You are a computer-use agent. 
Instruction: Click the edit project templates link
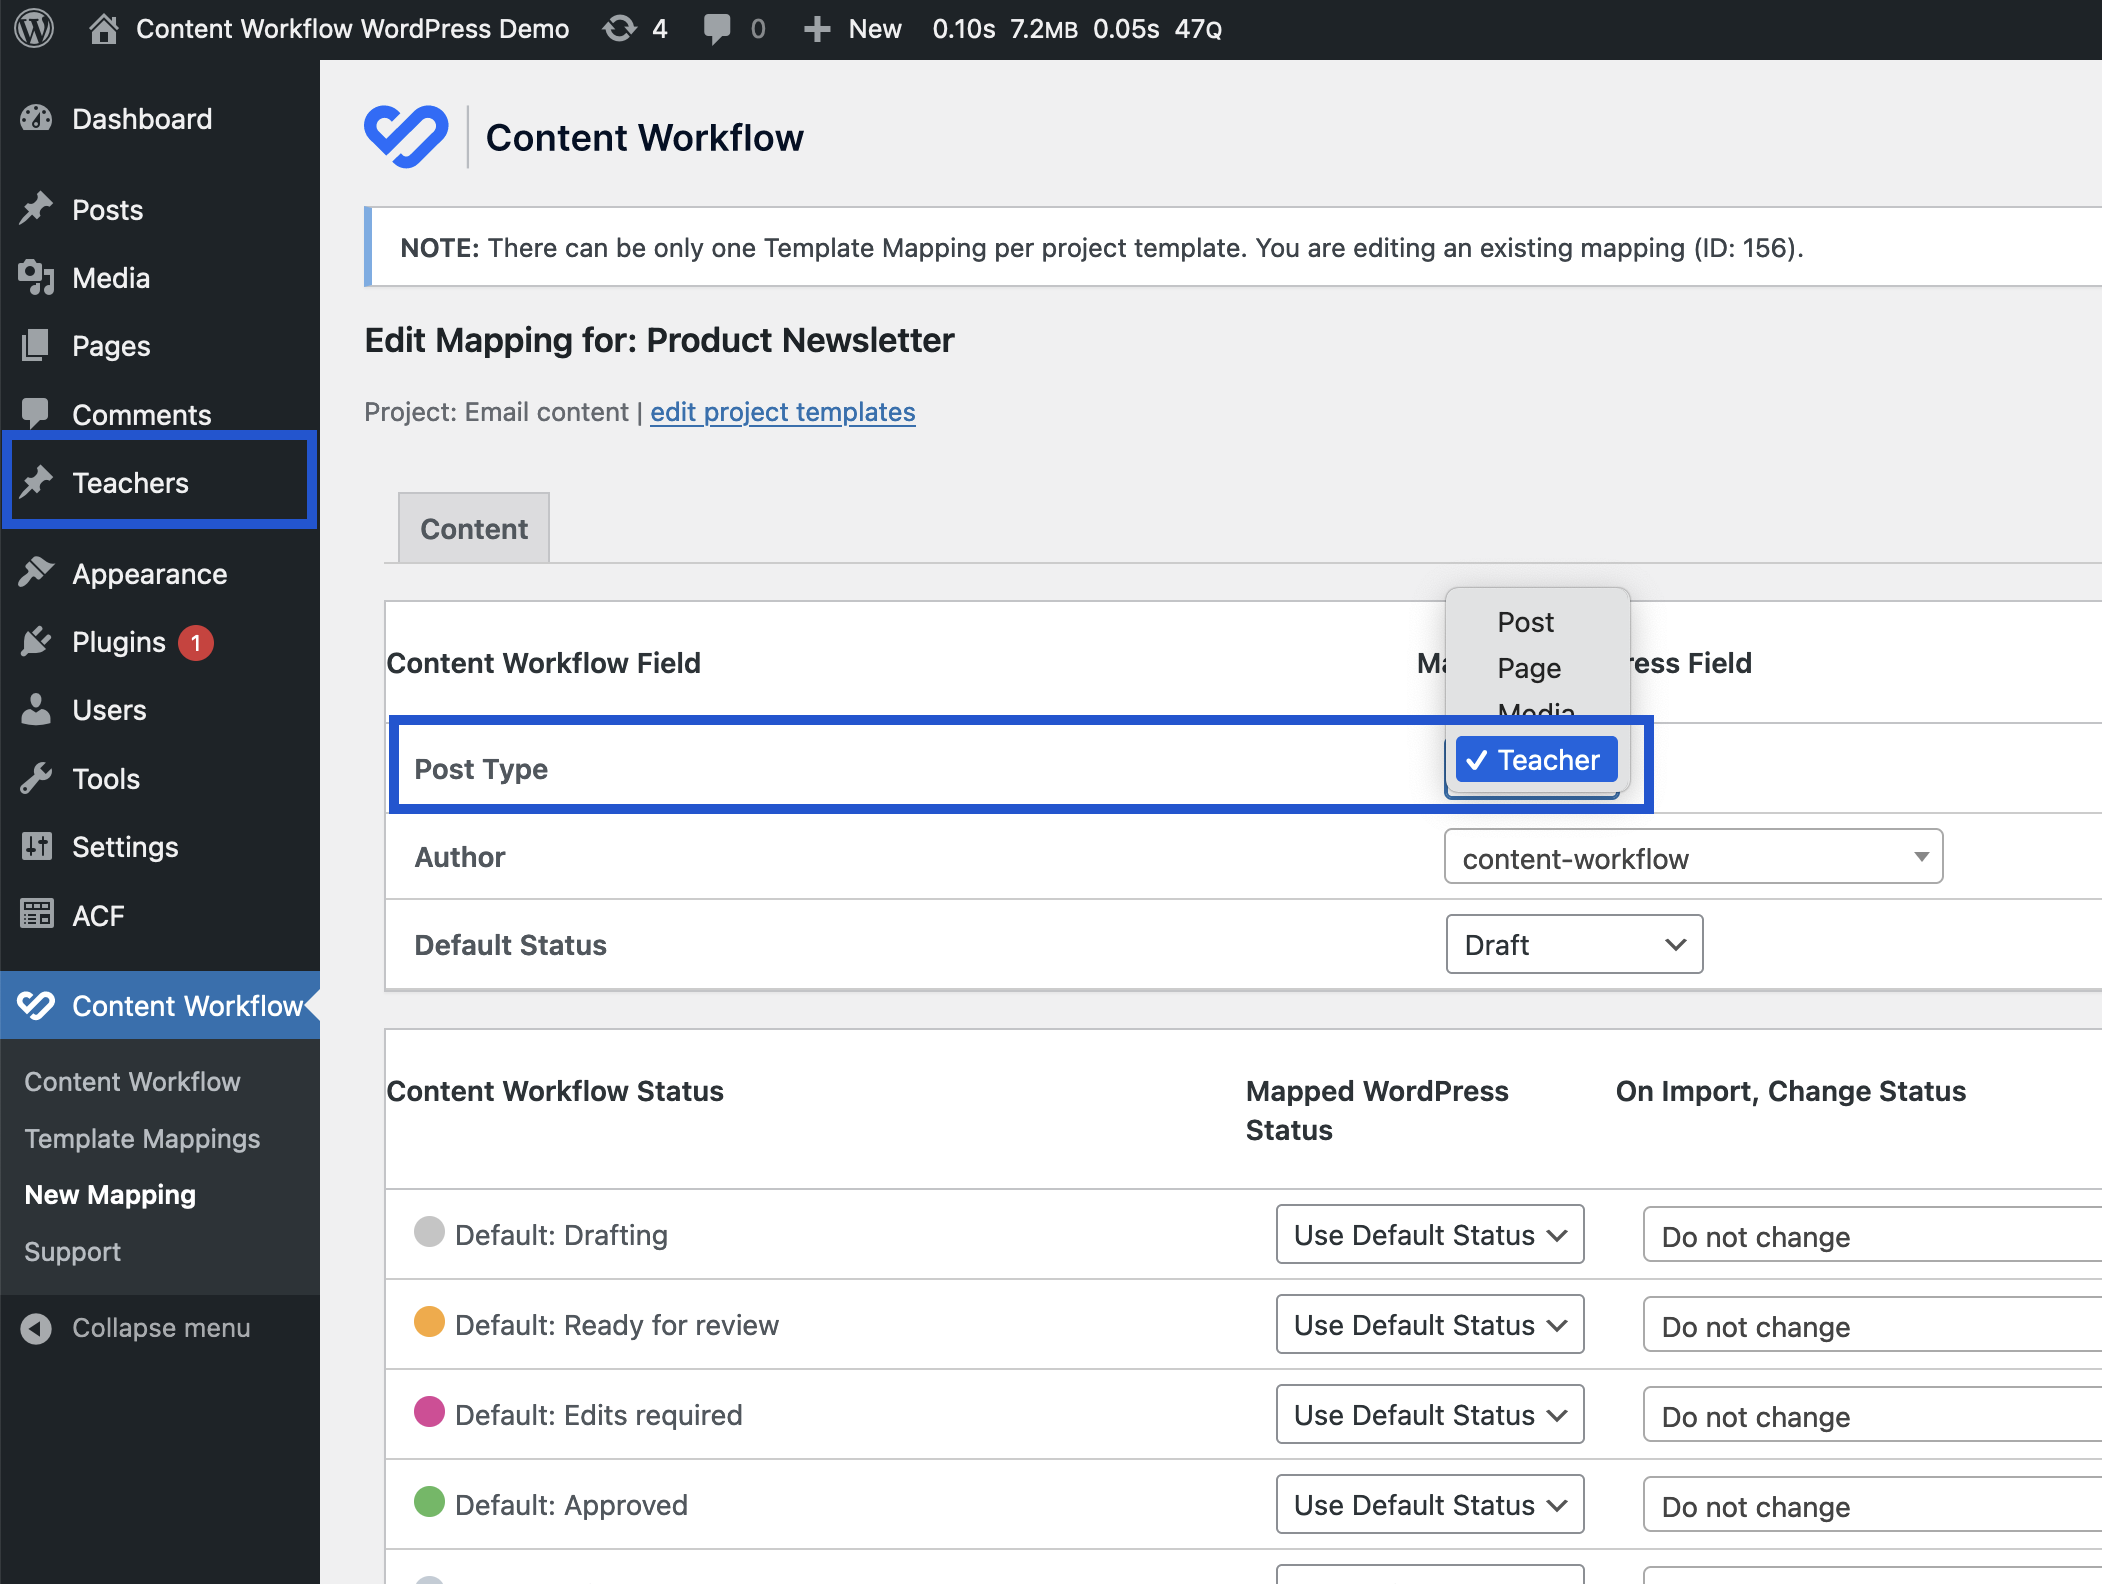pyautogui.click(x=782, y=411)
